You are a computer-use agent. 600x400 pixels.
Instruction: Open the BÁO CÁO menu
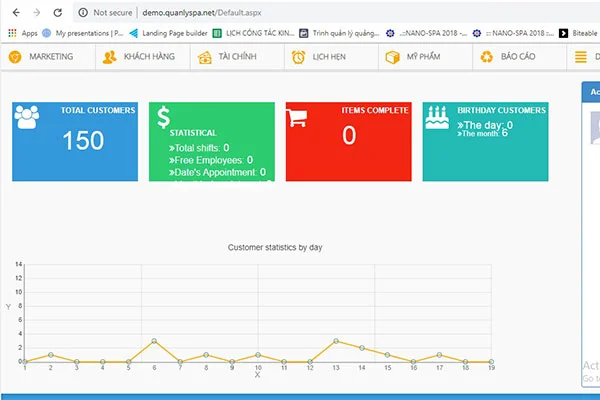[518, 57]
